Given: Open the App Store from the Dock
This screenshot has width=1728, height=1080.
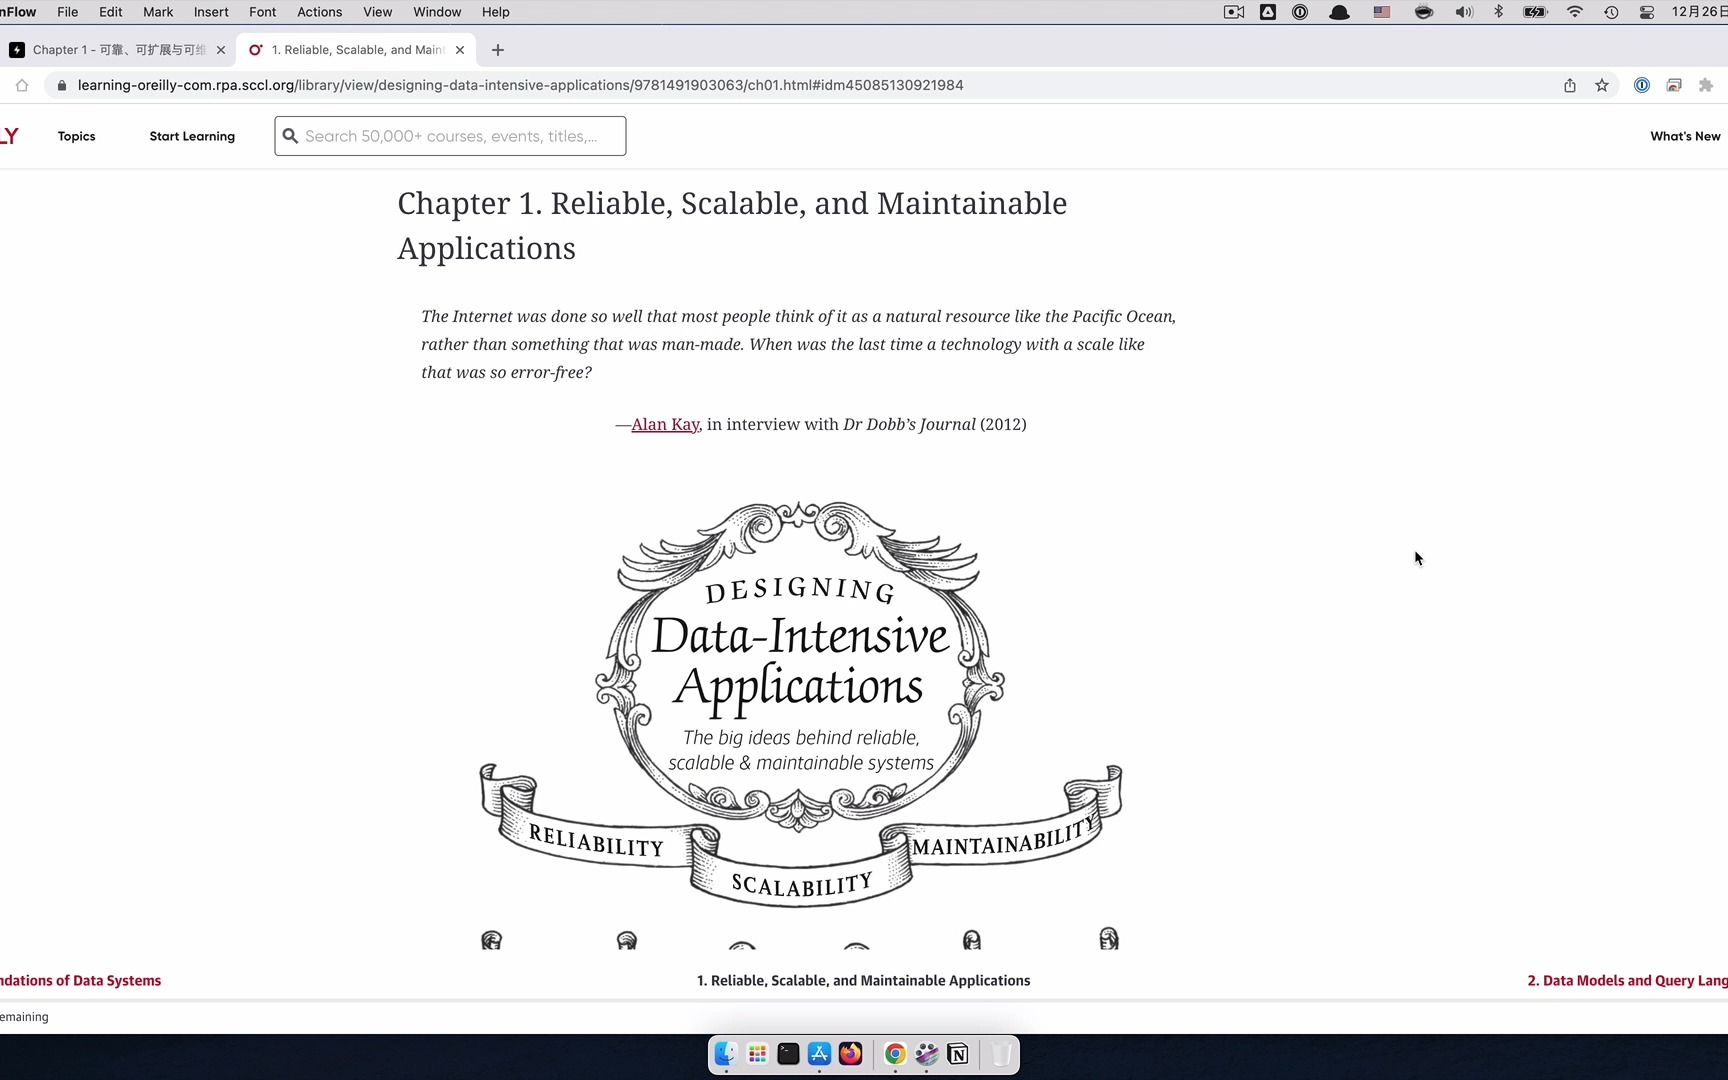Looking at the screenshot, I should (x=819, y=1054).
